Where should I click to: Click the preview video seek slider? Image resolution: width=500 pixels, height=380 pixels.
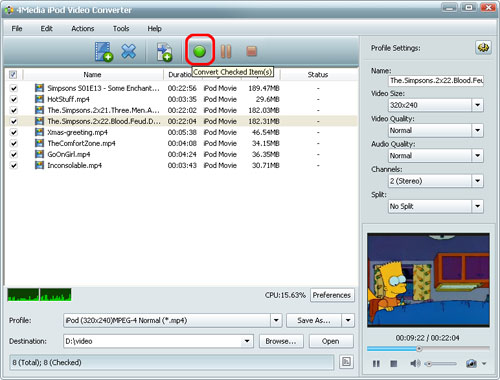[x=428, y=349]
